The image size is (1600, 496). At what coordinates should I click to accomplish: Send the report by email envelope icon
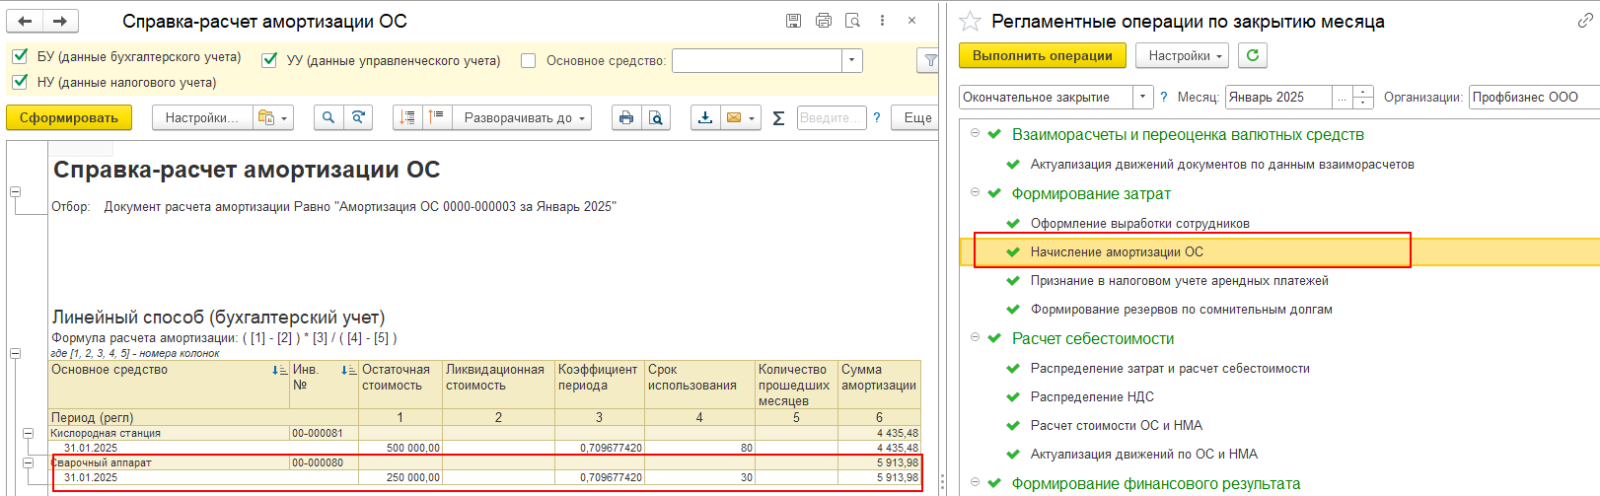click(x=734, y=118)
